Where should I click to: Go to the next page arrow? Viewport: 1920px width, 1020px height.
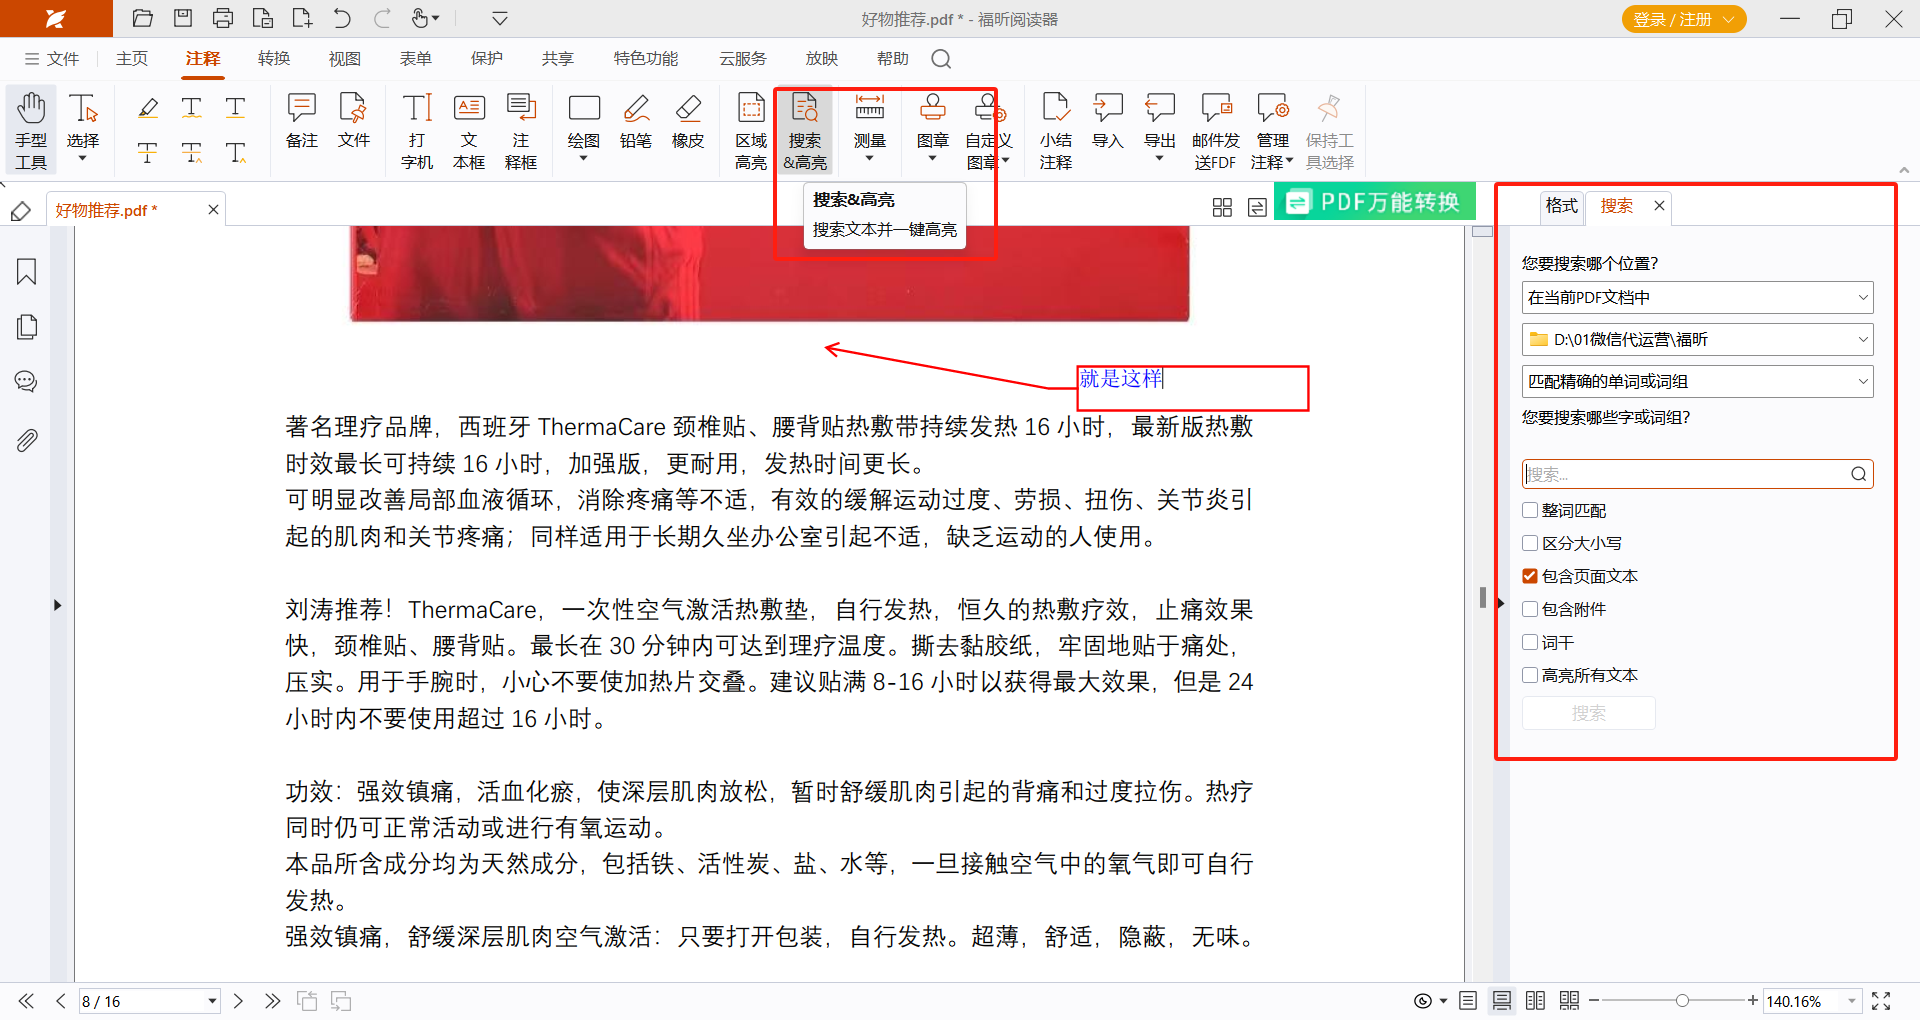(238, 1001)
